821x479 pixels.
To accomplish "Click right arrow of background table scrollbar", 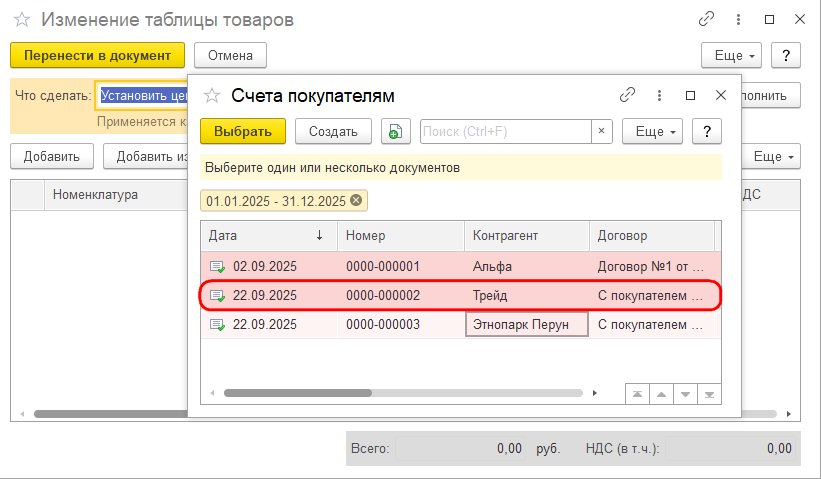I will click(x=789, y=414).
